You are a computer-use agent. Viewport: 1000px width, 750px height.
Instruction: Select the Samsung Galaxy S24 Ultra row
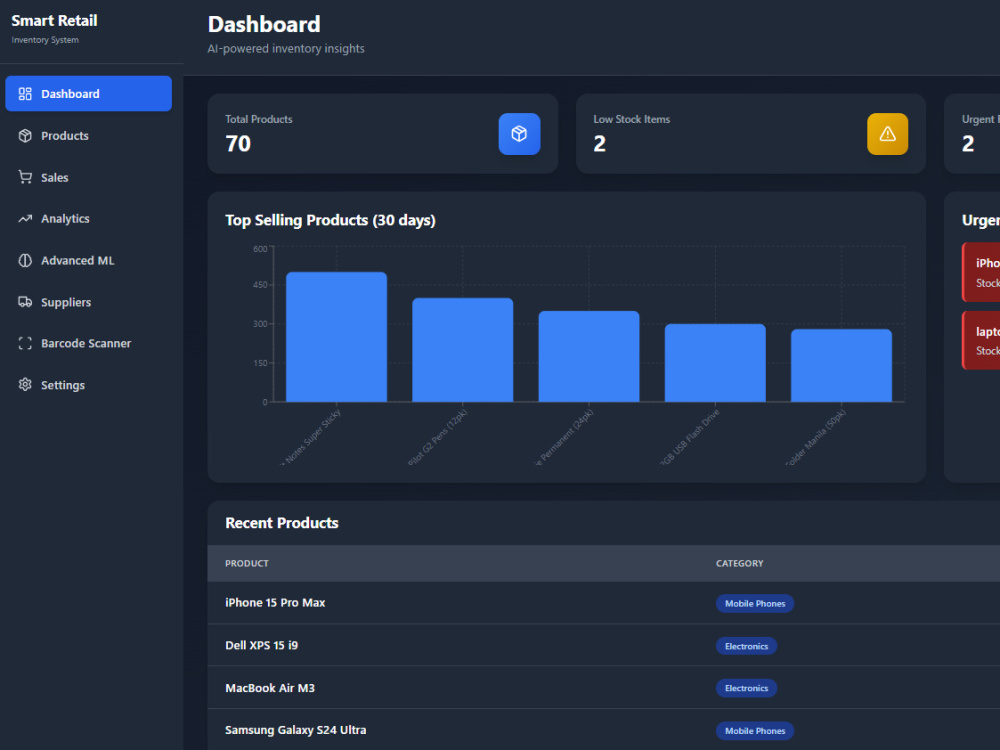[603, 730]
